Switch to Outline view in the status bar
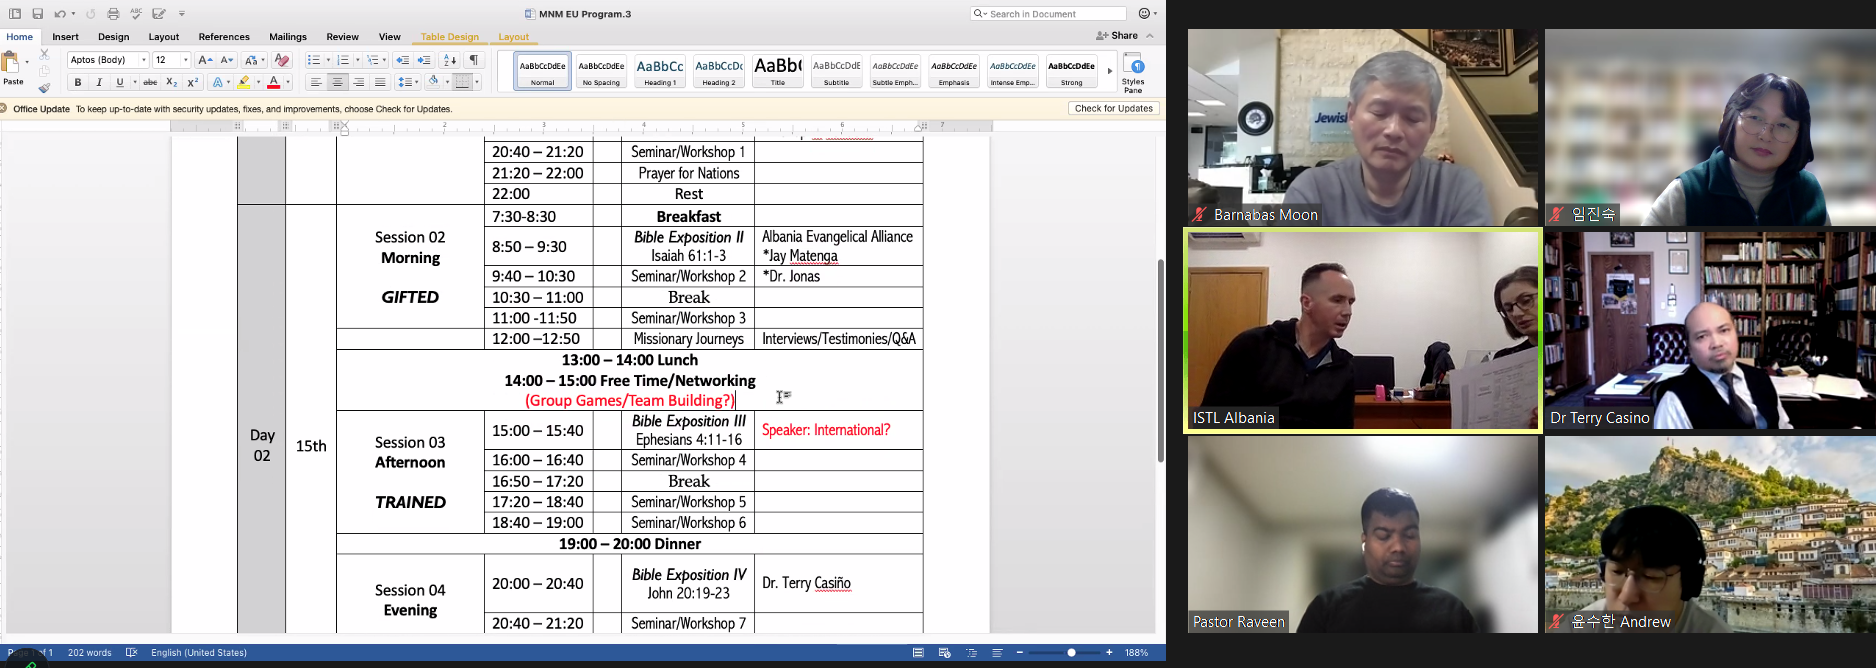Viewport: 1876px width, 668px height. coord(971,653)
